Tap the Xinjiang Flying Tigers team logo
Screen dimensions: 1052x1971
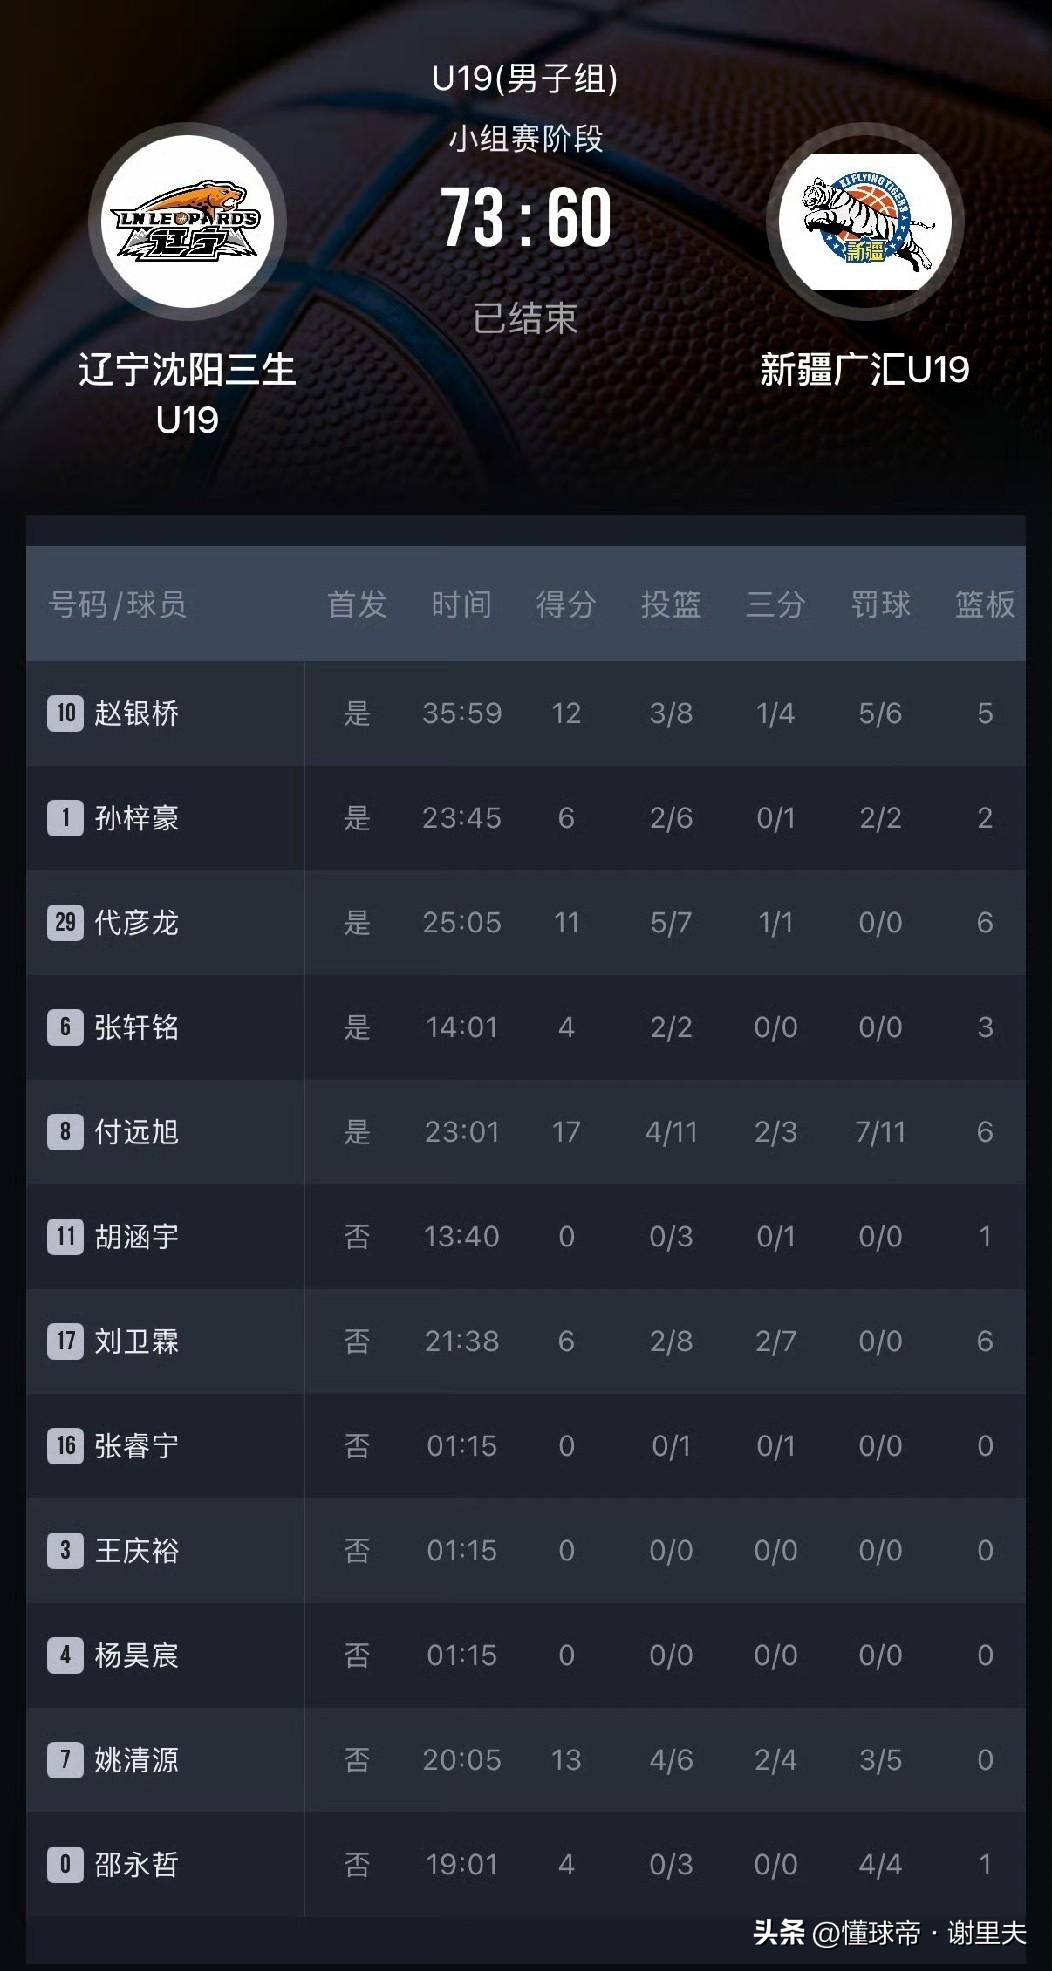click(x=864, y=221)
